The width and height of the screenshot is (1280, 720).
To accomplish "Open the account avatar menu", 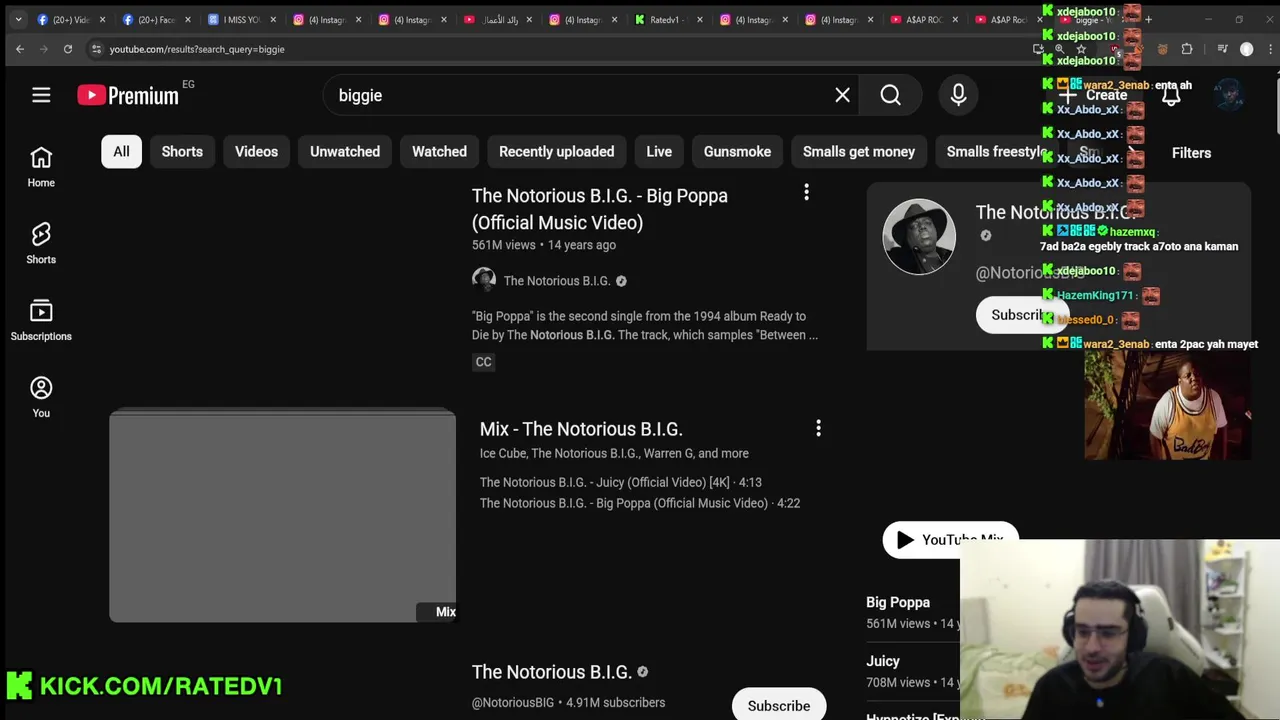I will click(x=1229, y=95).
